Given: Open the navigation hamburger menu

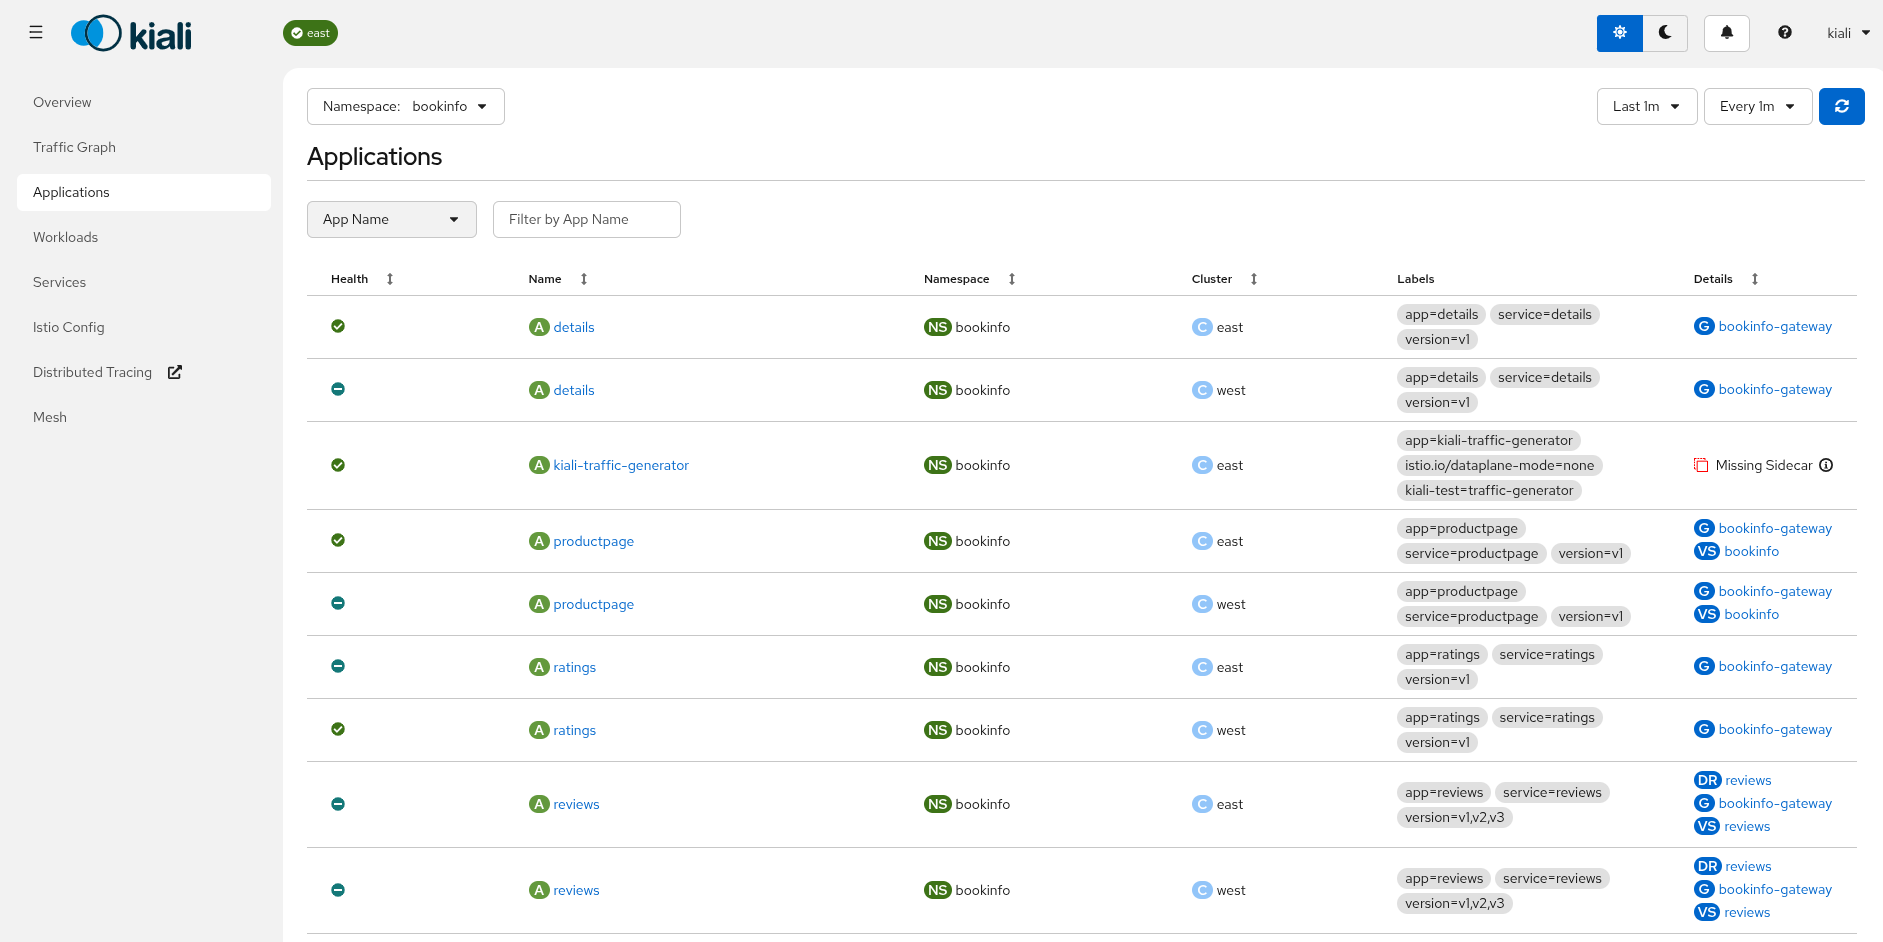Looking at the screenshot, I should [x=36, y=32].
